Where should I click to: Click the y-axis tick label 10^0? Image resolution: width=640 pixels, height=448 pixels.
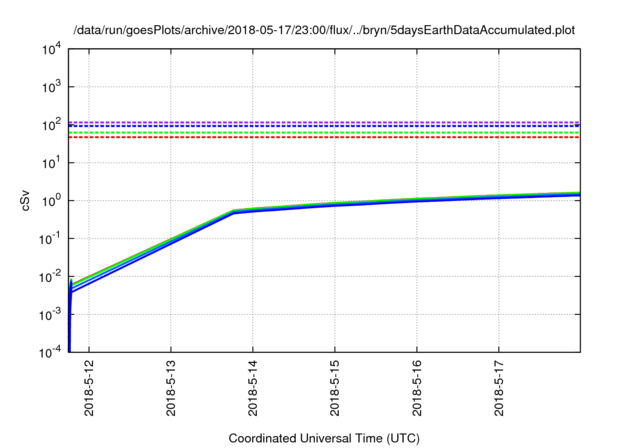pos(52,201)
